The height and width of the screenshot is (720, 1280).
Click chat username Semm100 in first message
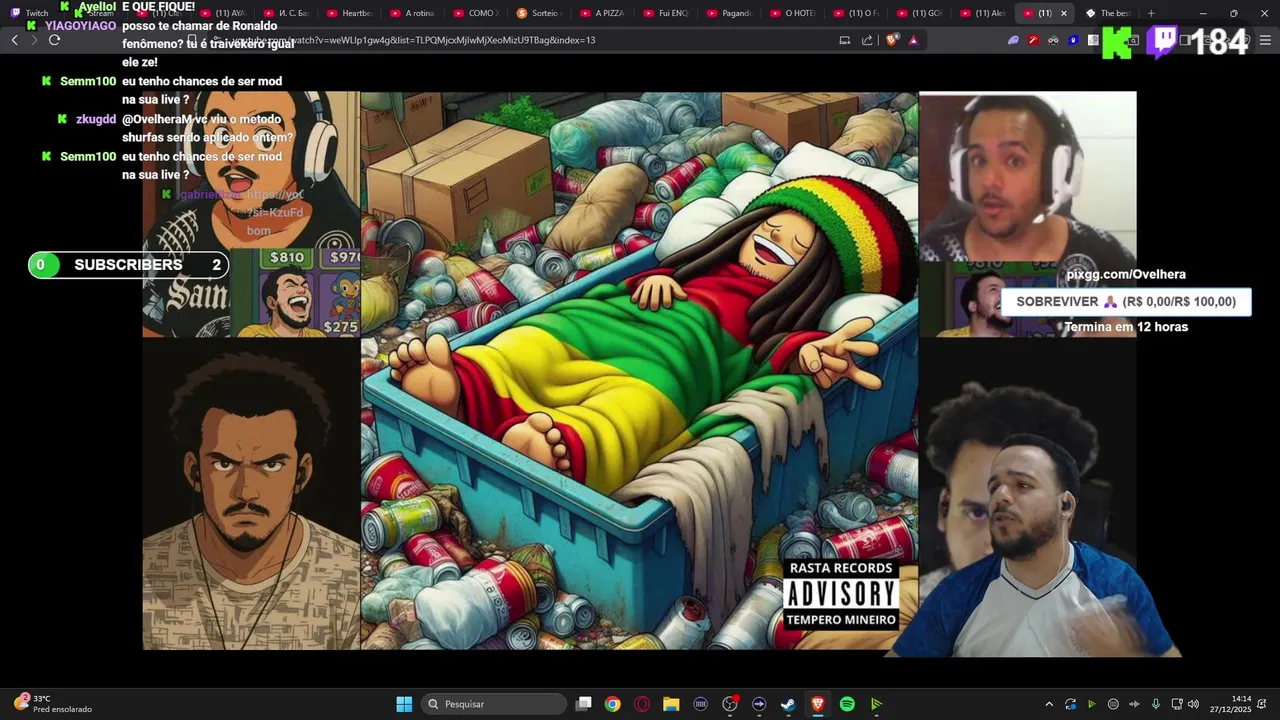tap(88, 81)
